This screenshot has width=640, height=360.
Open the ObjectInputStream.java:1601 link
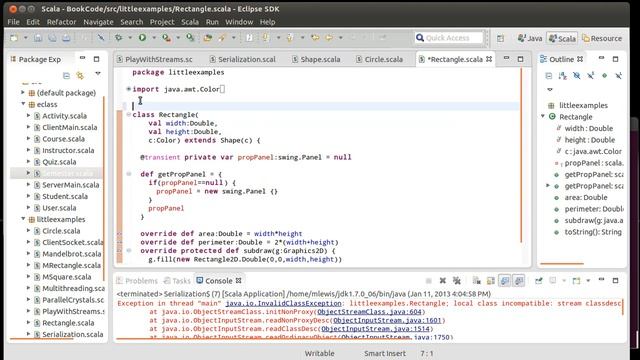(387, 320)
